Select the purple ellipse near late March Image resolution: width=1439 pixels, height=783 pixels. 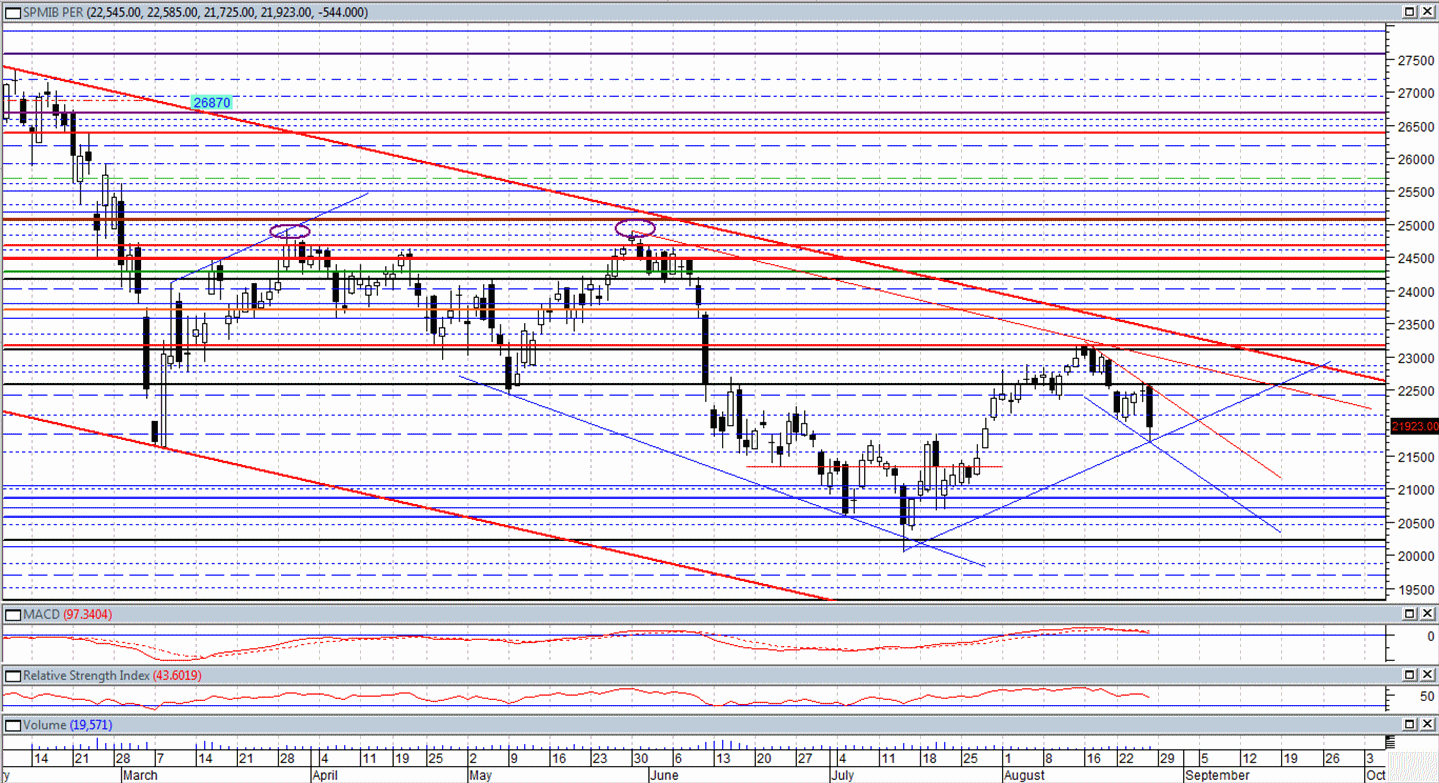coord(290,232)
